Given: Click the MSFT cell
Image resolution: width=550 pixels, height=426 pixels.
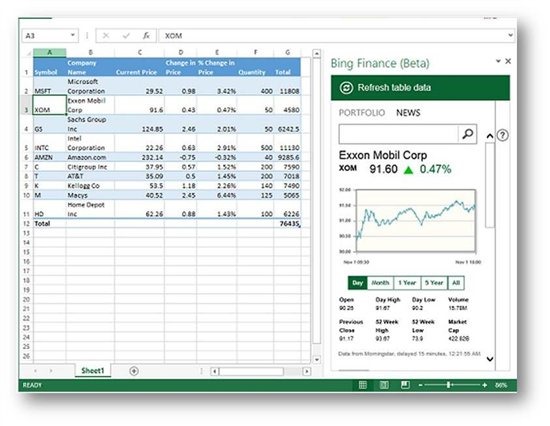Looking at the screenshot, I should (49, 86).
